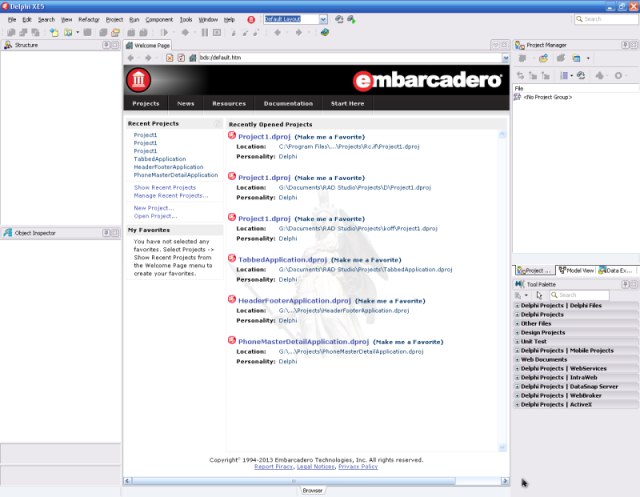Image resolution: width=640 pixels, height=497 pixels.
Task: Click the New Items toolbar icon
Action: [54, 32]
